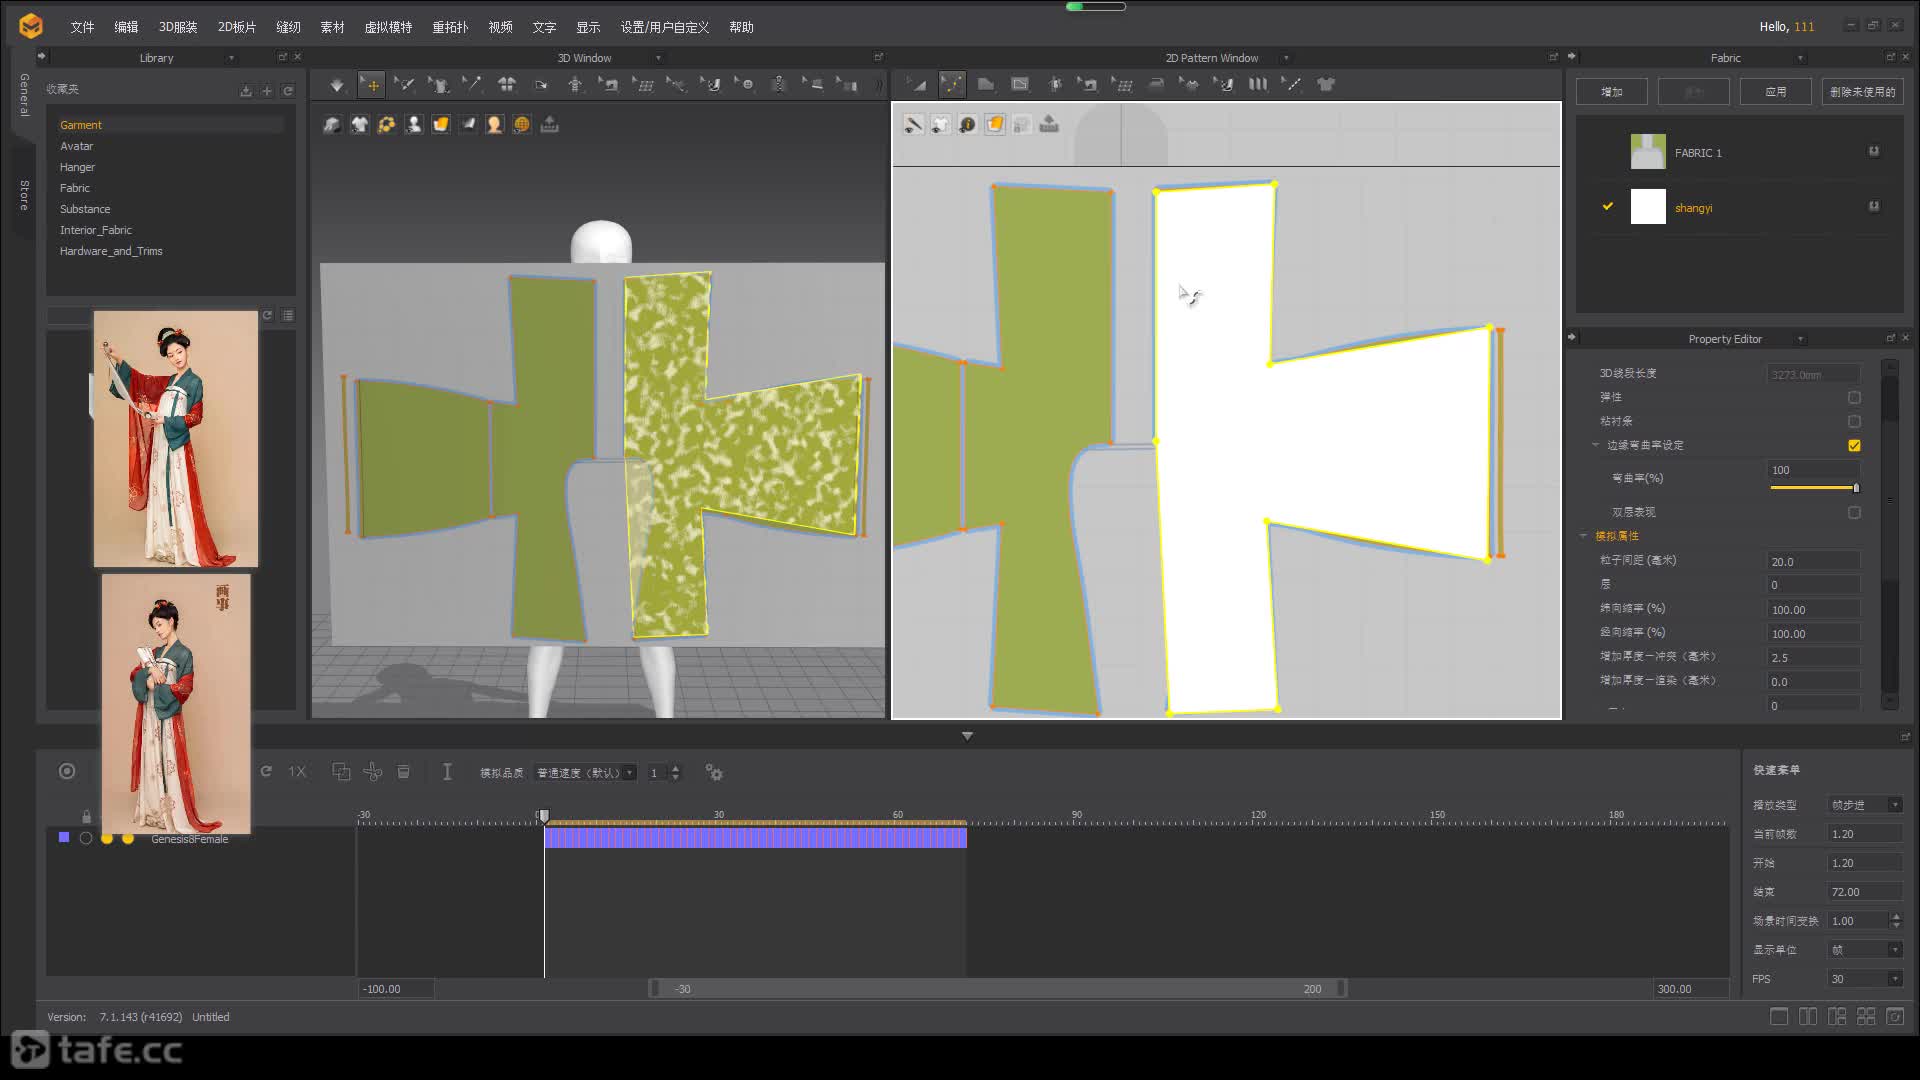Viewport: 1920px width, 1080px height.
Task: Click the 增加 button in Fabric panel
Action: [1612, 91]
